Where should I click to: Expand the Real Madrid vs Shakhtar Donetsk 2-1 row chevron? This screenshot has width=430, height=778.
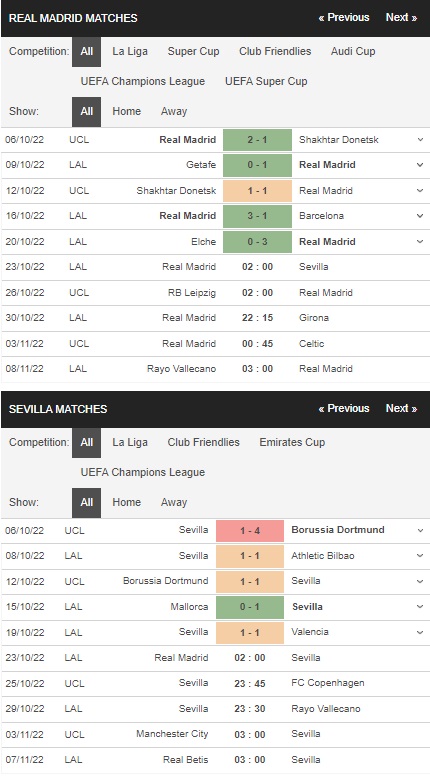point(420,140)
